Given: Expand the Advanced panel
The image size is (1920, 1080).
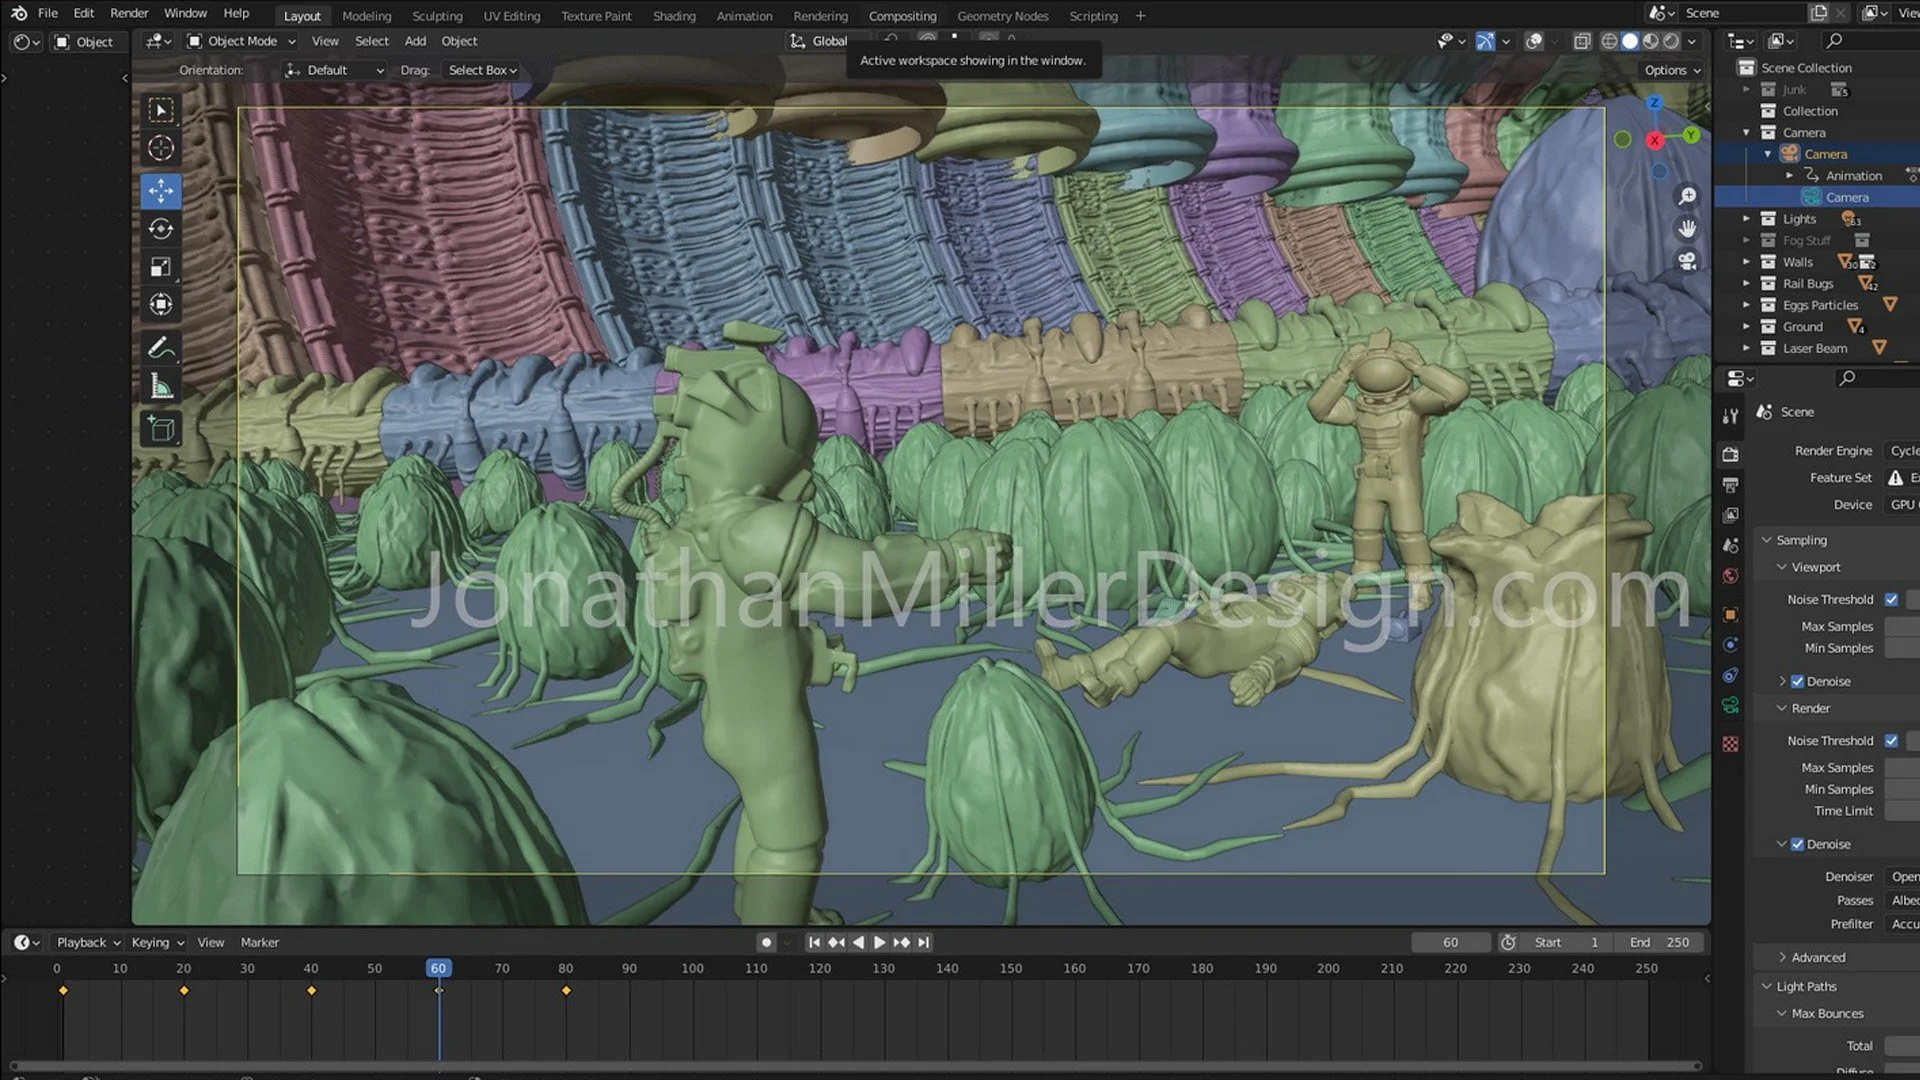Looking at the screenshot, I should pos(1782,958).
